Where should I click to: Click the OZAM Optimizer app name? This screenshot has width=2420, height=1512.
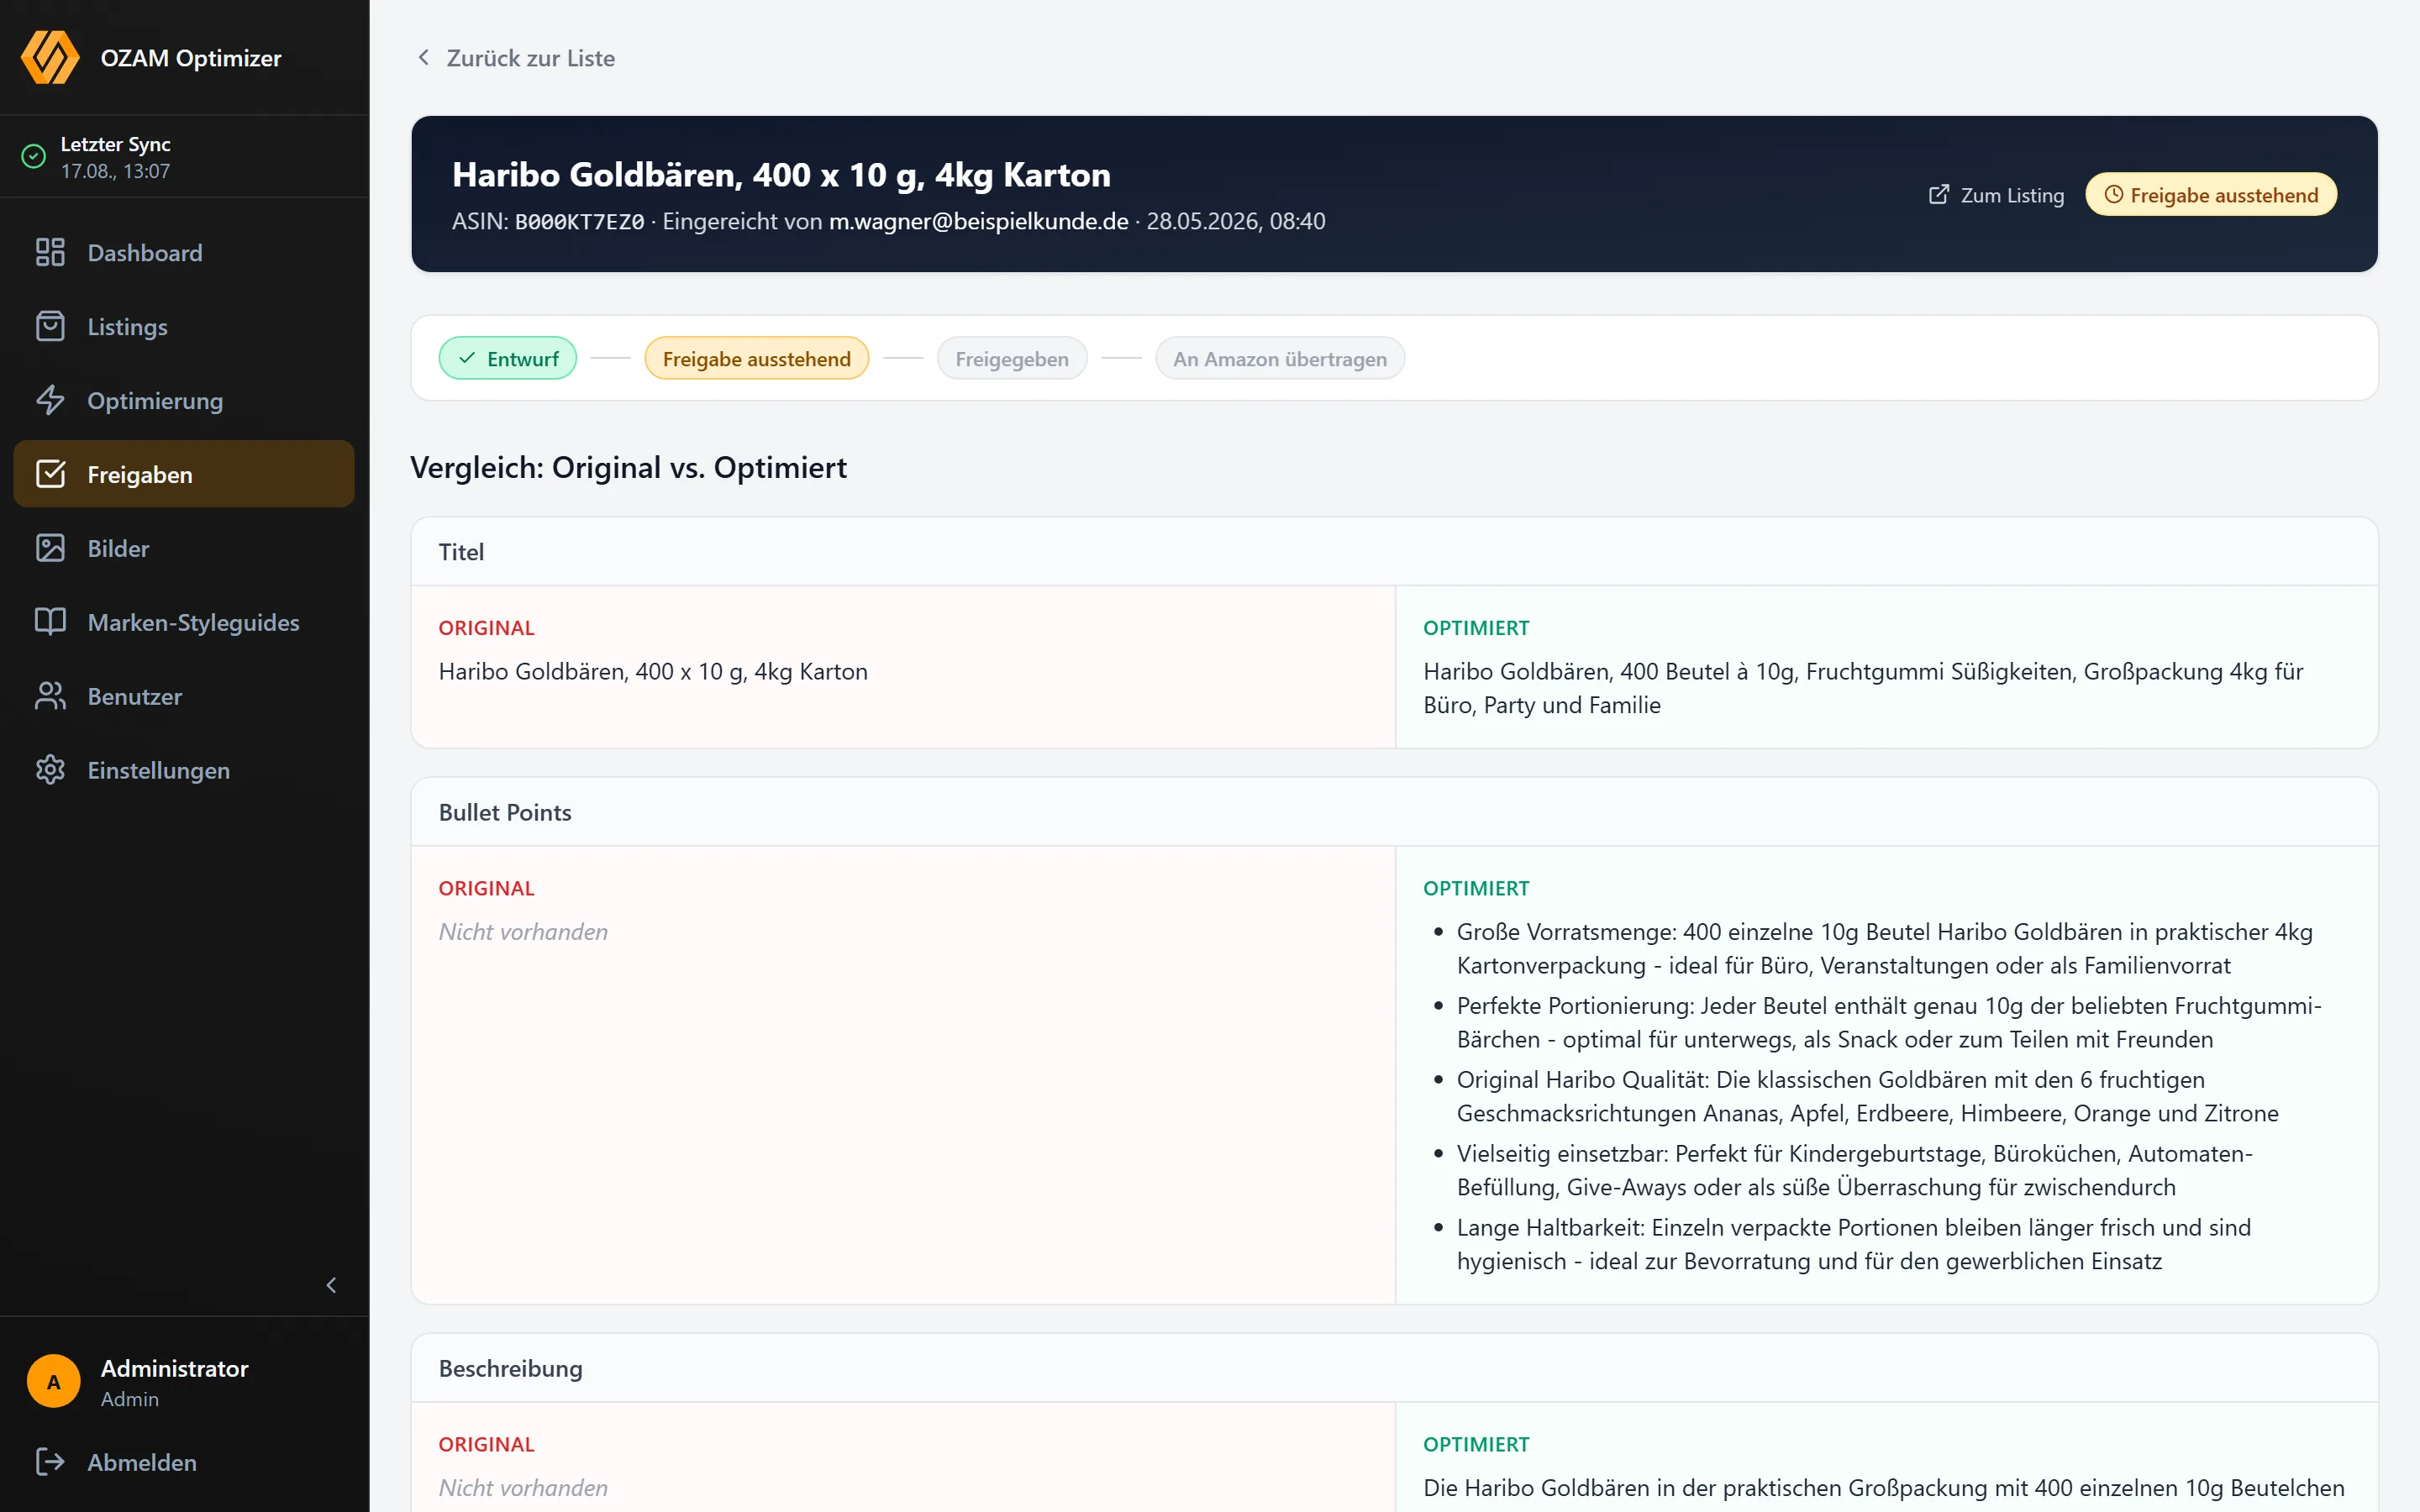[x=191, y=58]
